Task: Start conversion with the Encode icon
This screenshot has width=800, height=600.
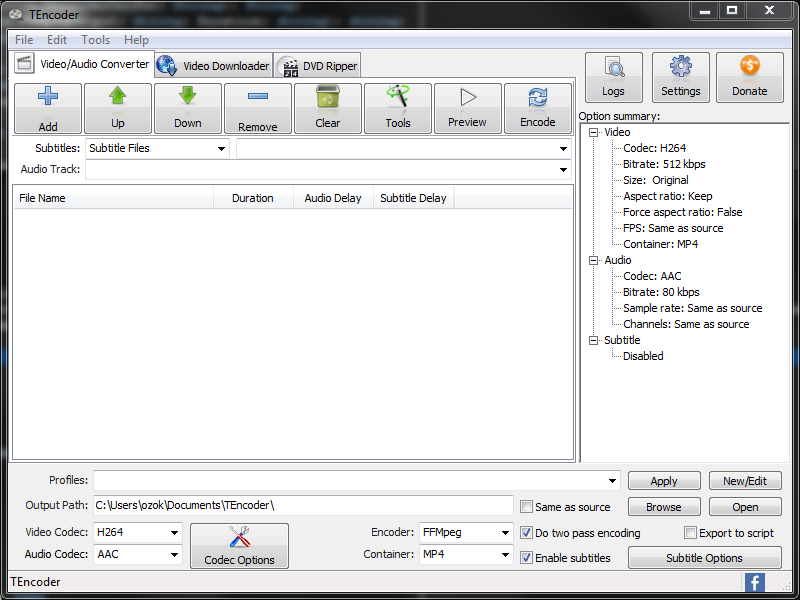Action: 537,98
